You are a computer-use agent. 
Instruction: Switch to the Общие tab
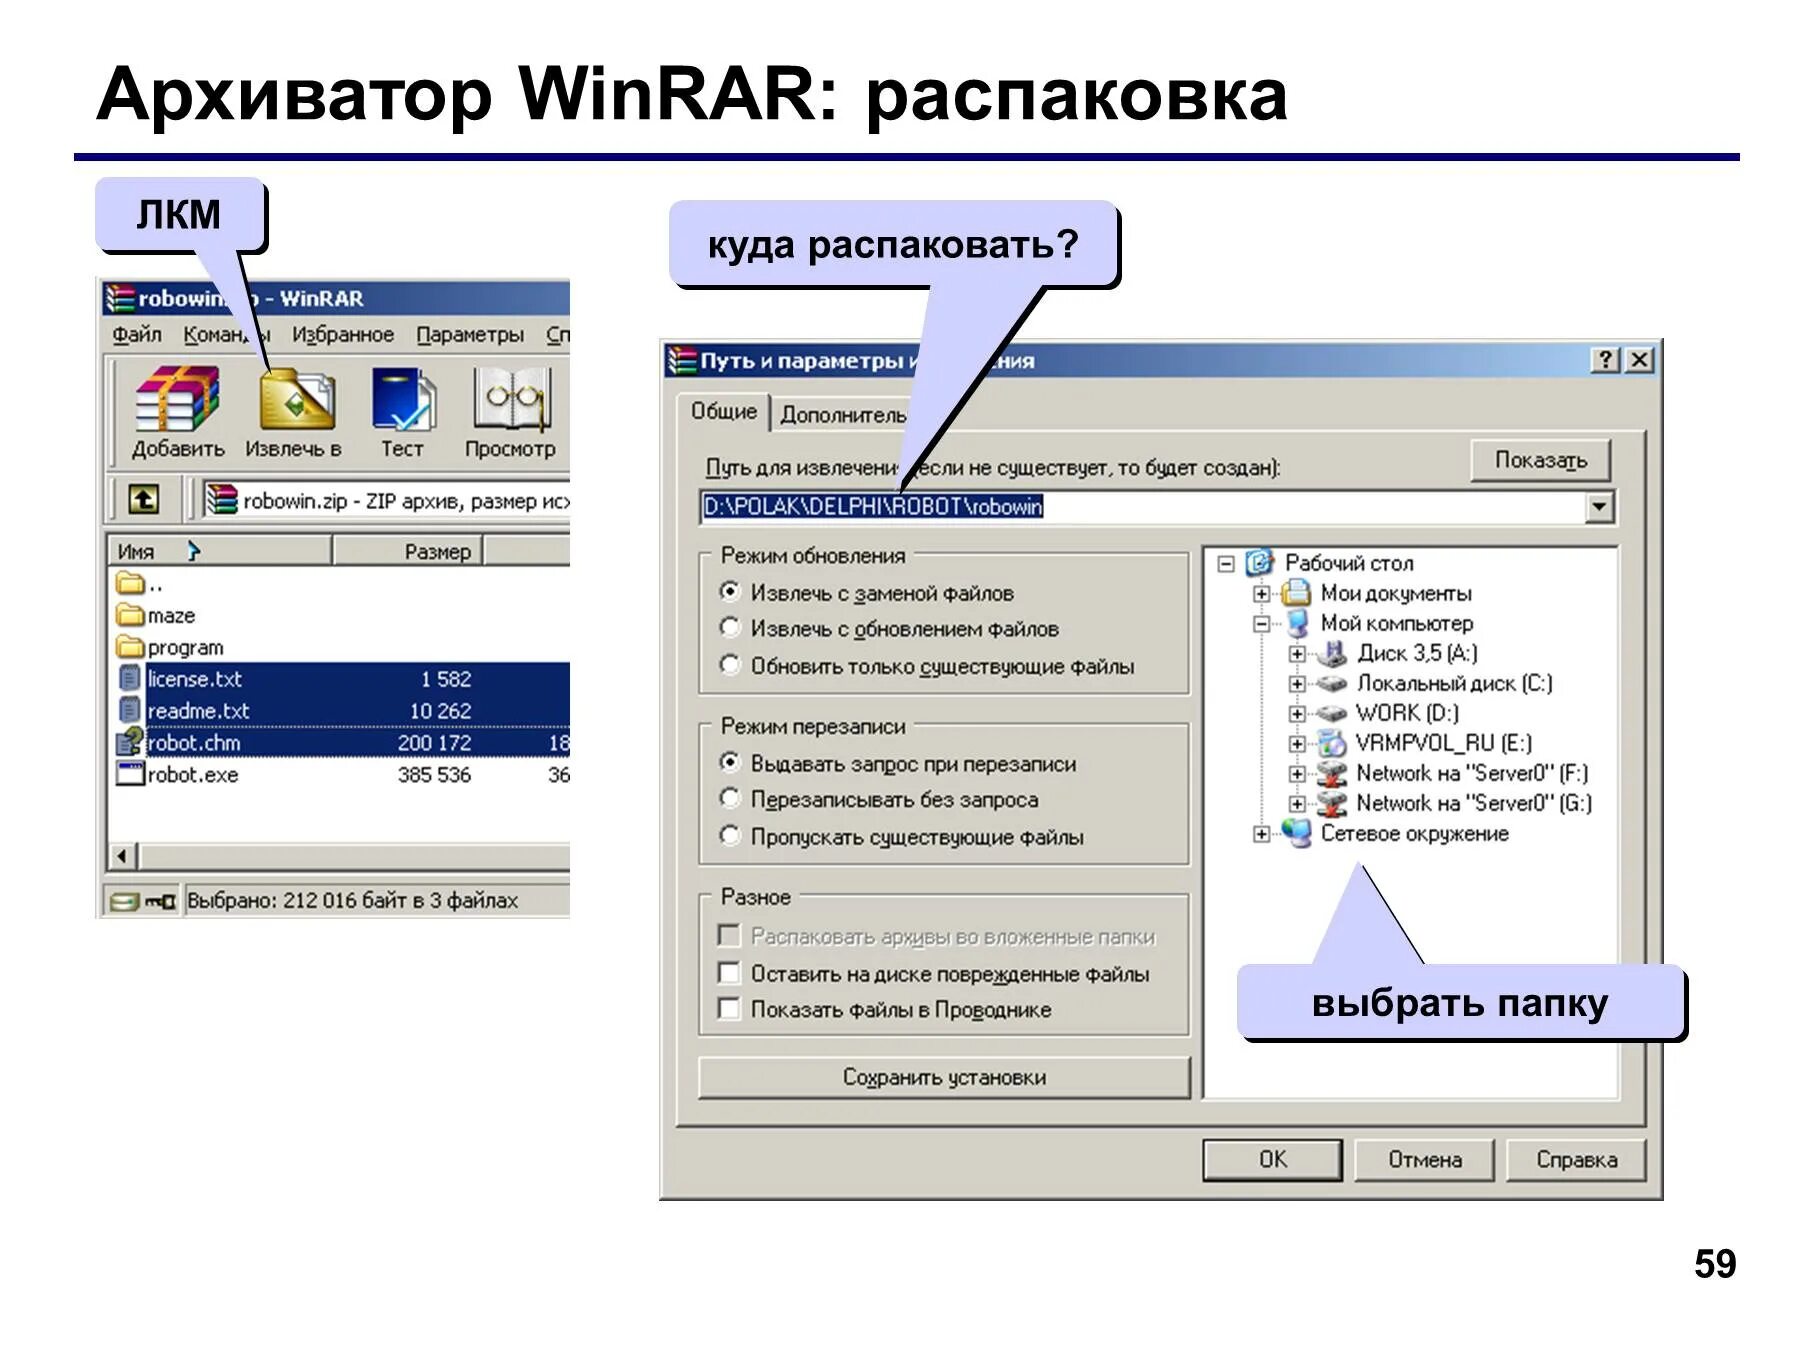(x=724, y=411)
